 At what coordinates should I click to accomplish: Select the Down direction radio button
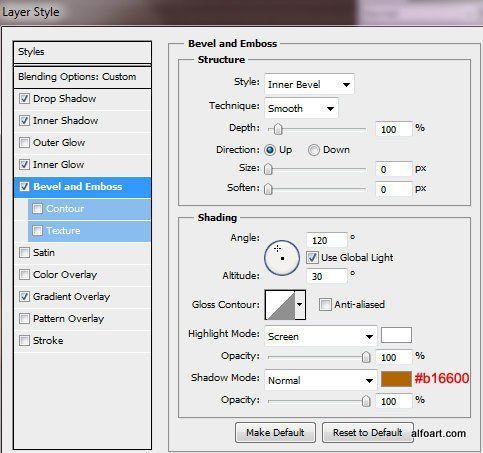tap(313, 150)
